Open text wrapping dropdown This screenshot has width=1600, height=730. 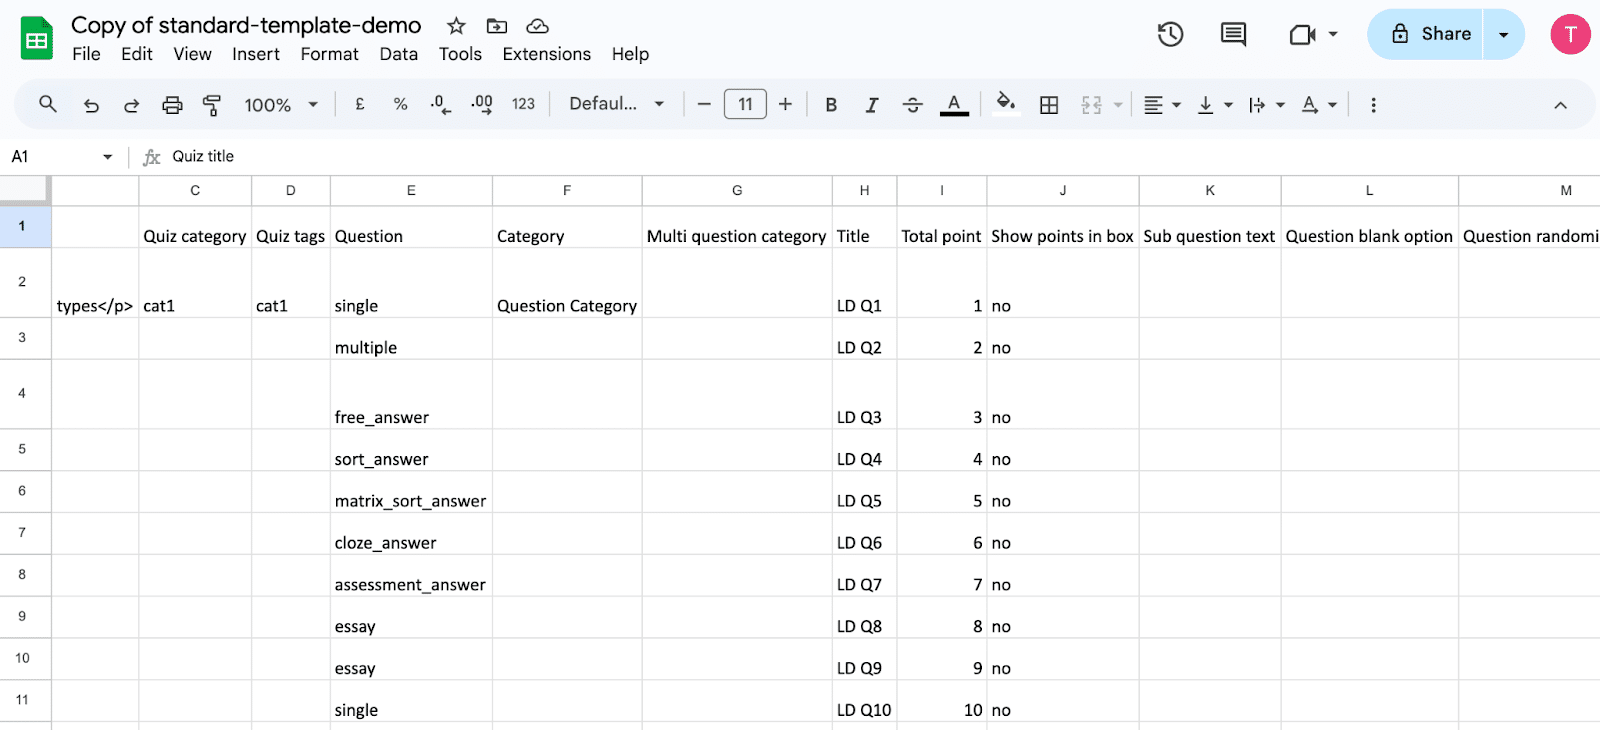coord(1267,105)
